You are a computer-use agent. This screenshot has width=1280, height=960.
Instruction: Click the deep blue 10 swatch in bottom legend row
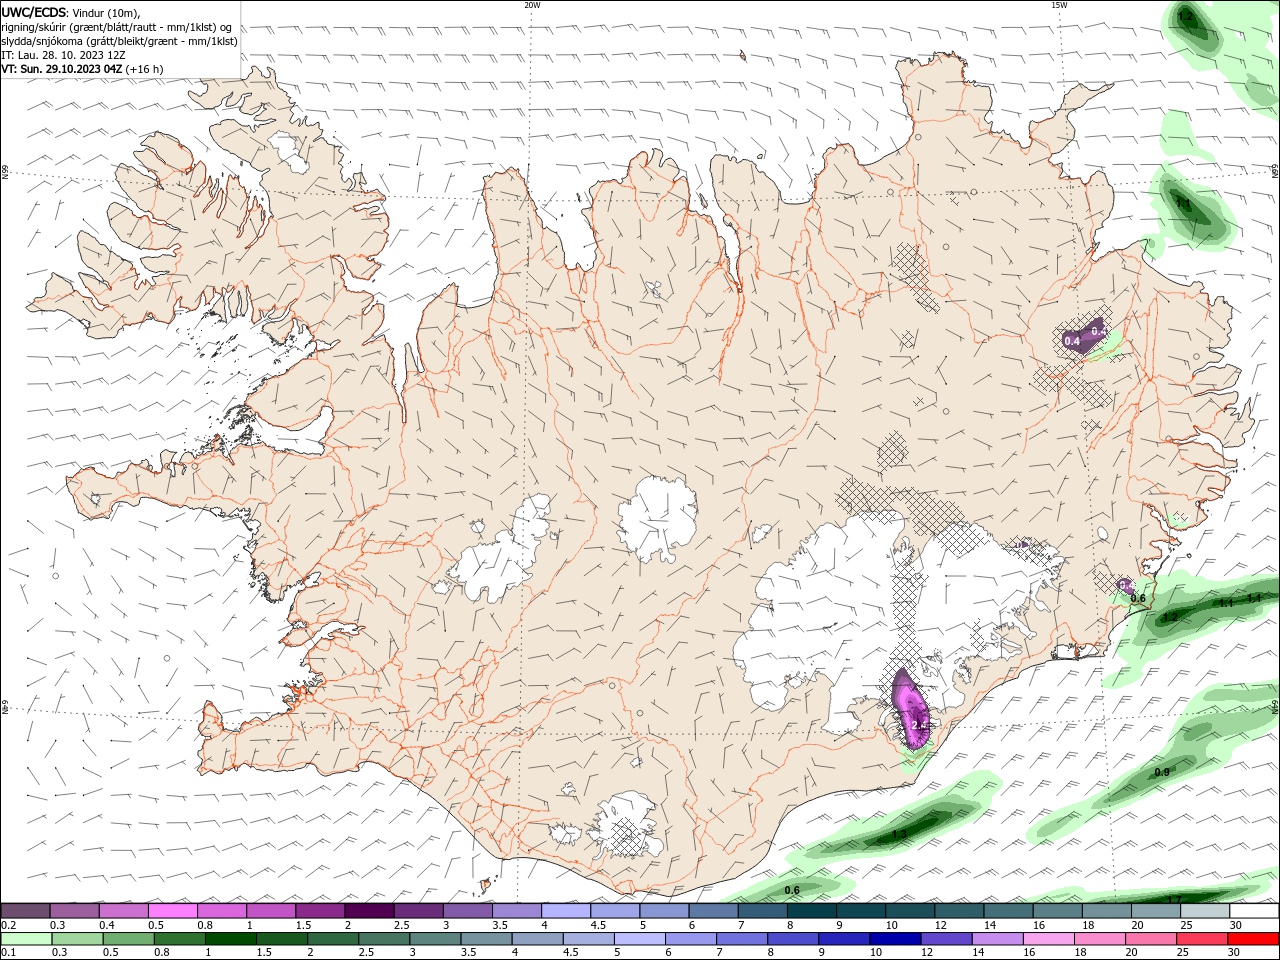[894, 939]
